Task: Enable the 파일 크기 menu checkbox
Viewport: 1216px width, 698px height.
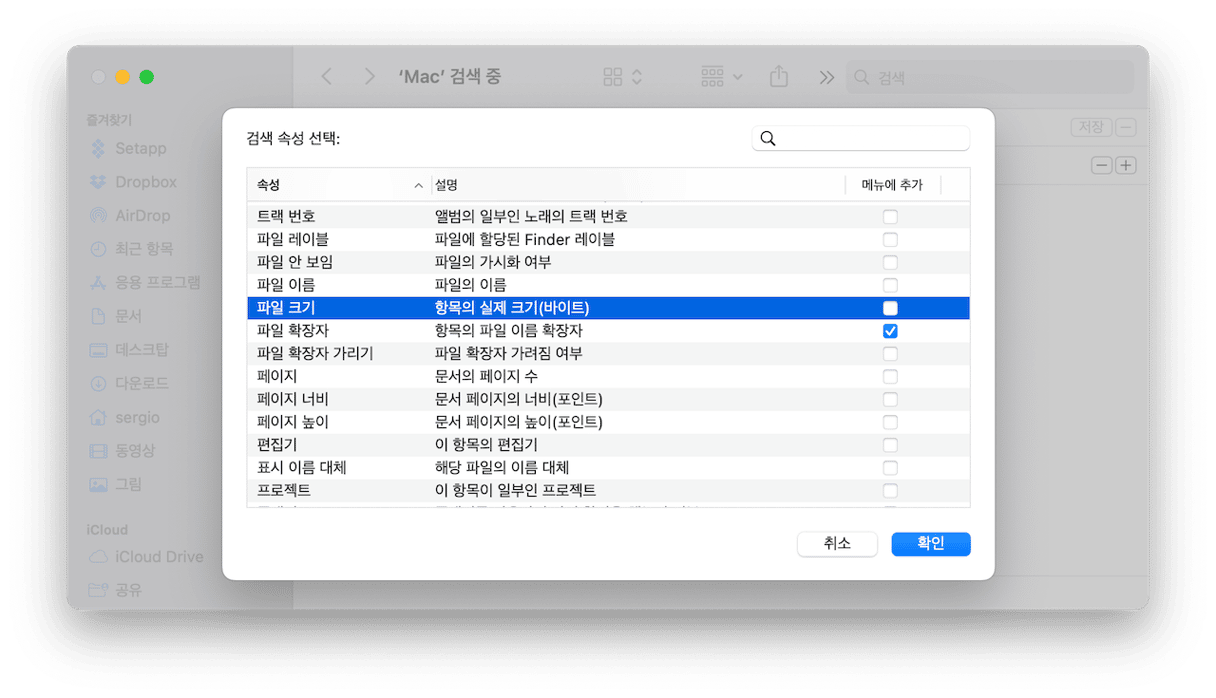Action: [890, 308]
